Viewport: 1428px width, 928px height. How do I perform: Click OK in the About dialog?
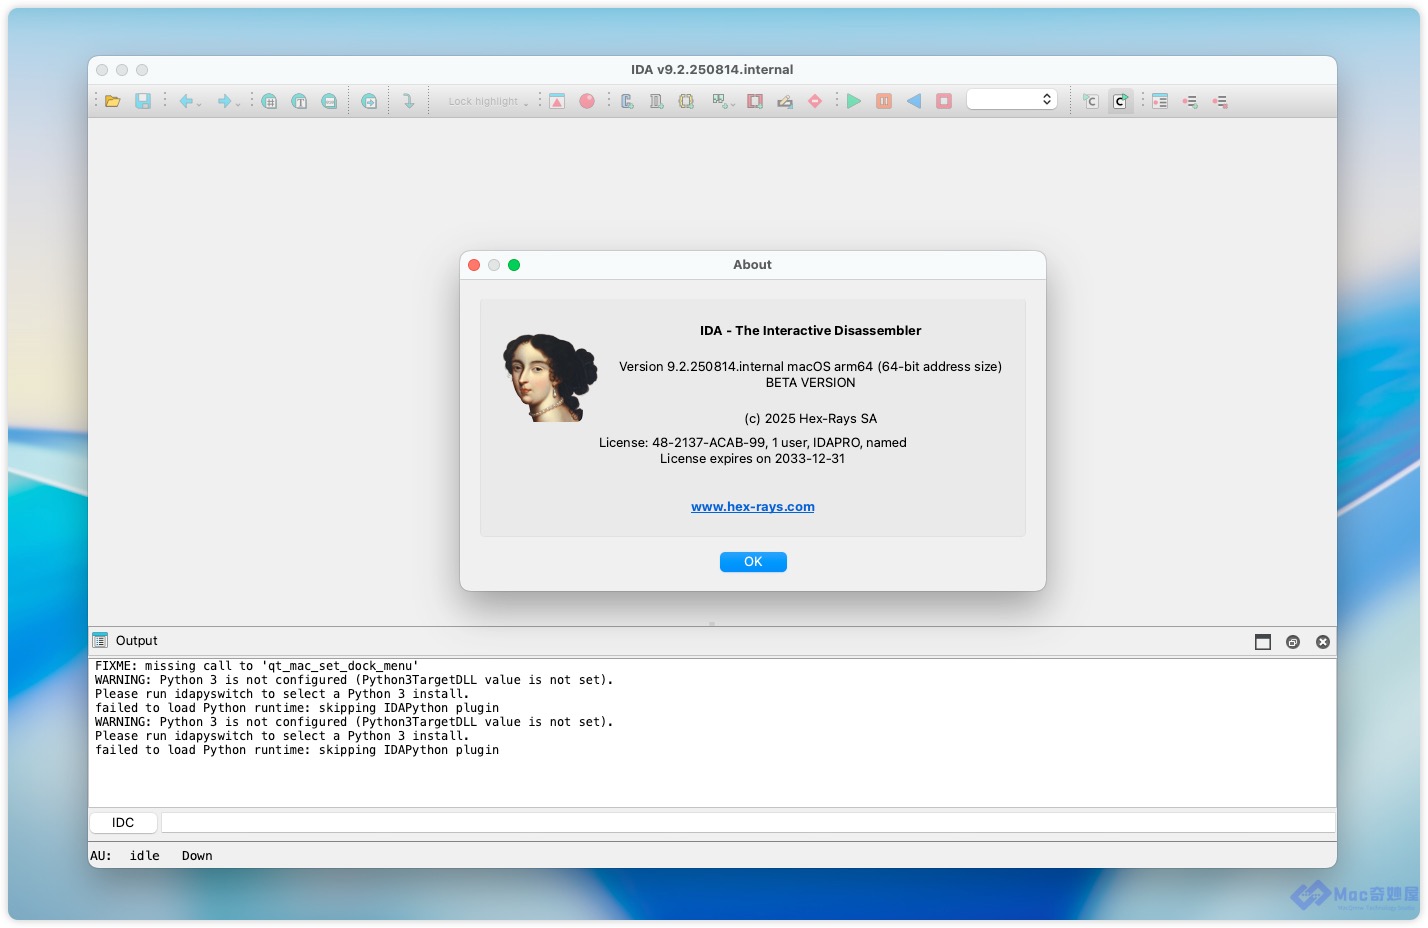(753, 562)
